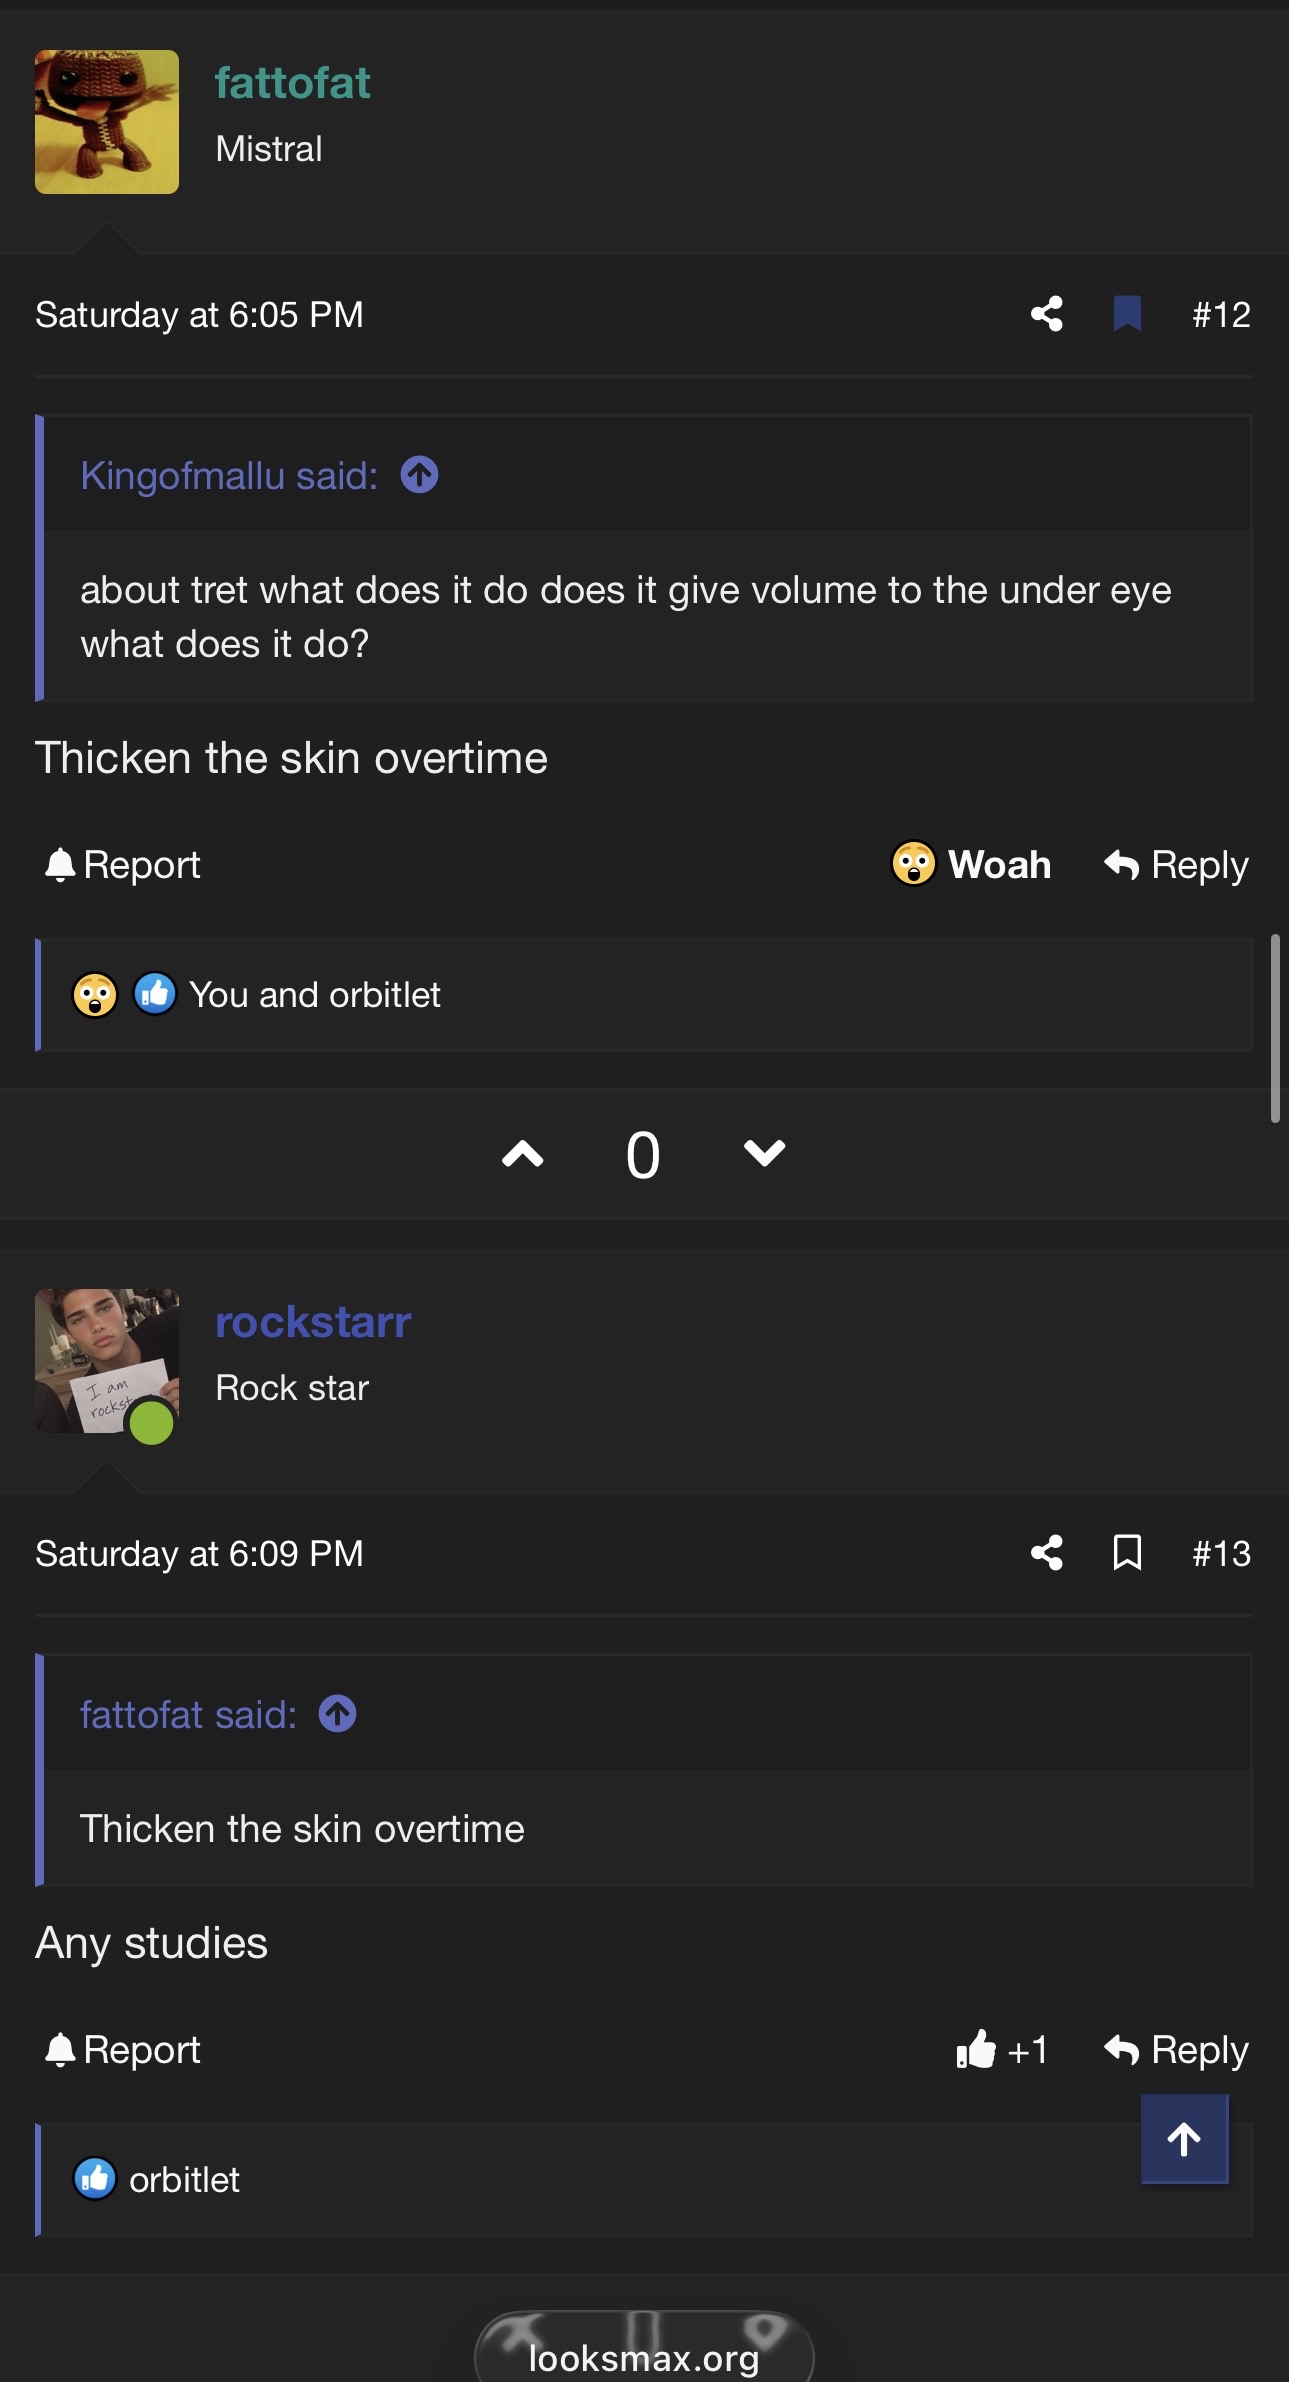This screenshot has width=1289, height=2382.
Task: Upvote post #12 with up chevron
Action: click(x=522, y=1154)
